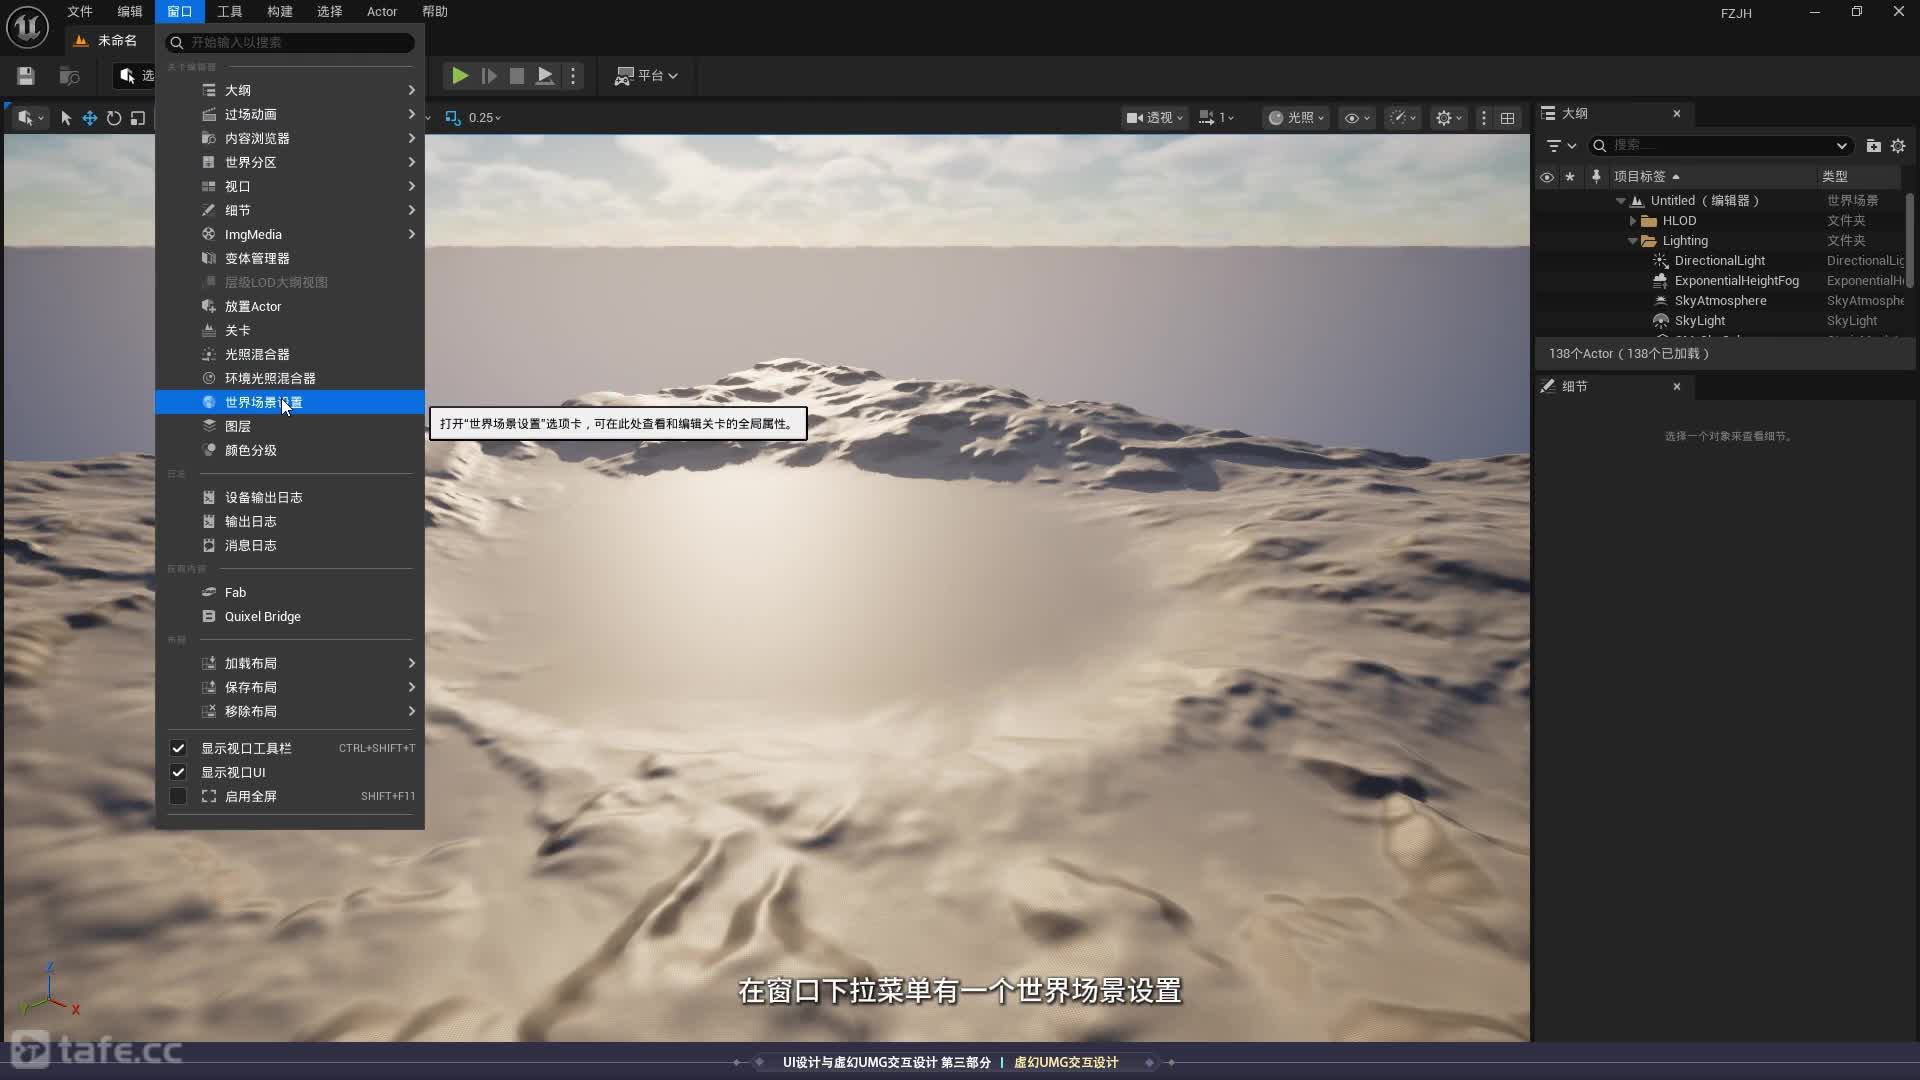Click Quixel Bridge menu entry
Viewport: 1920px width, 1080px height.
tap(262, 617)
